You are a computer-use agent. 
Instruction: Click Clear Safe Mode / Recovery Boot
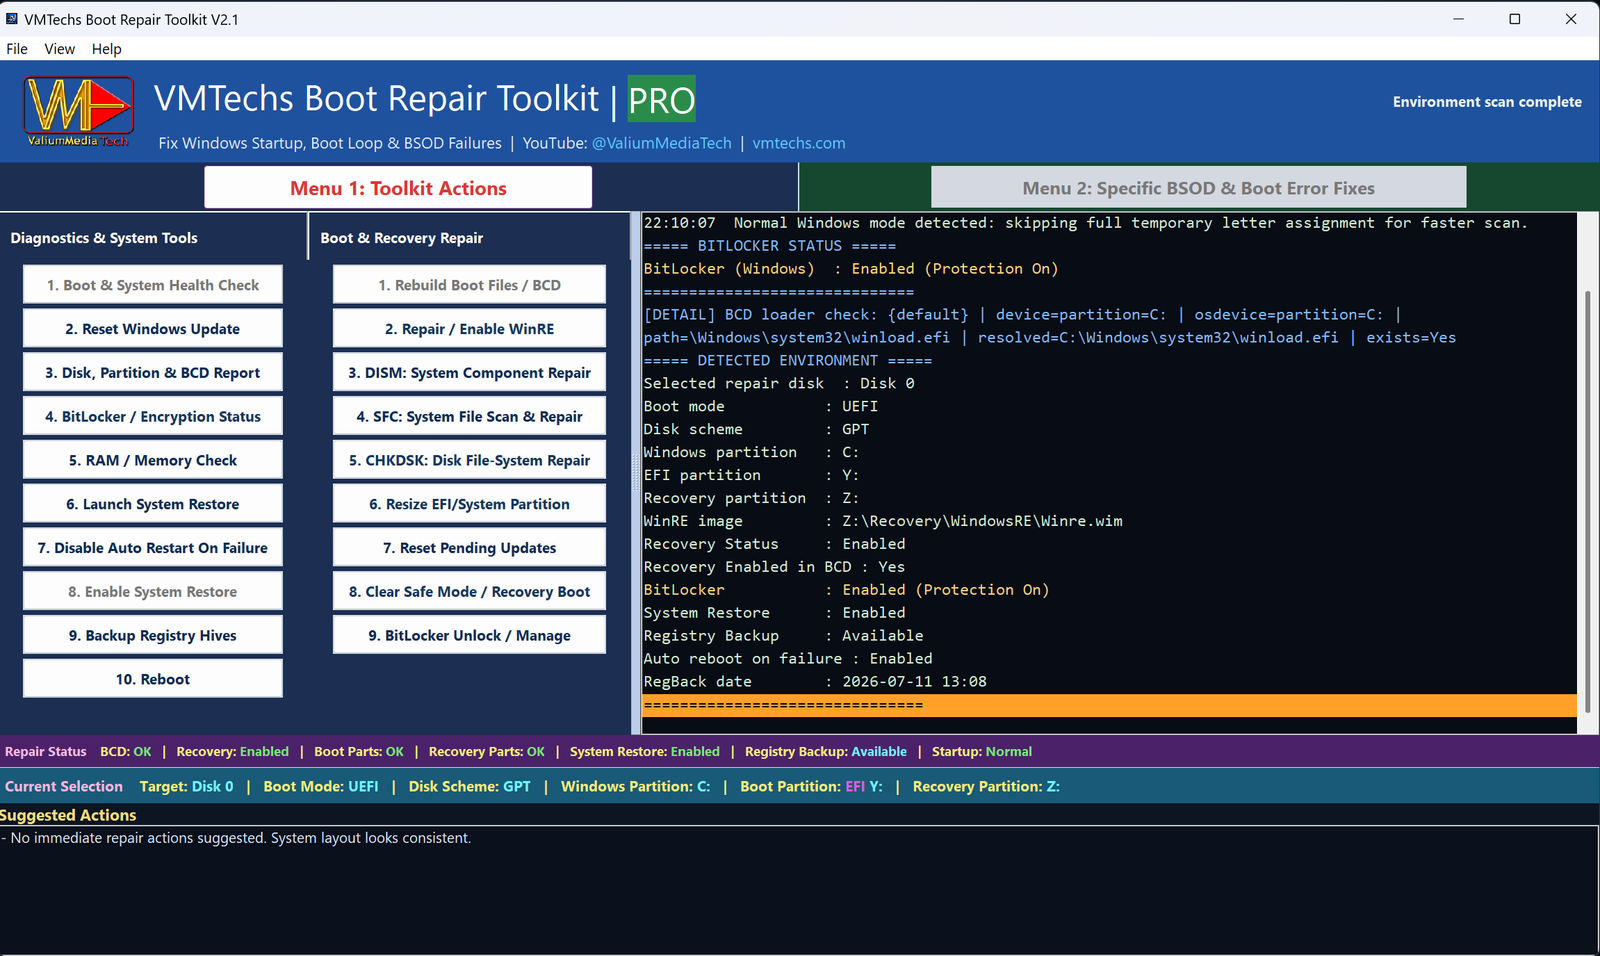pyautogui.click(x=469, y=592)
